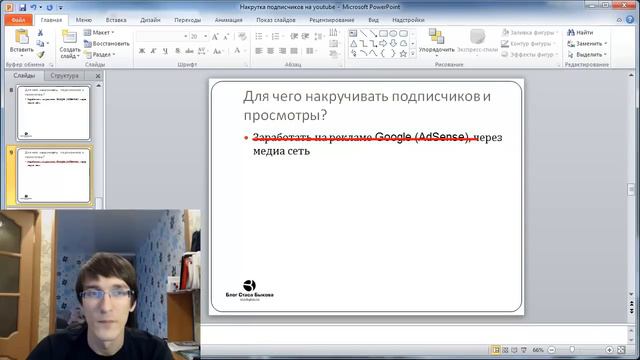
Task: Open the Section (Раздел) dropdown
Action: 100,54
